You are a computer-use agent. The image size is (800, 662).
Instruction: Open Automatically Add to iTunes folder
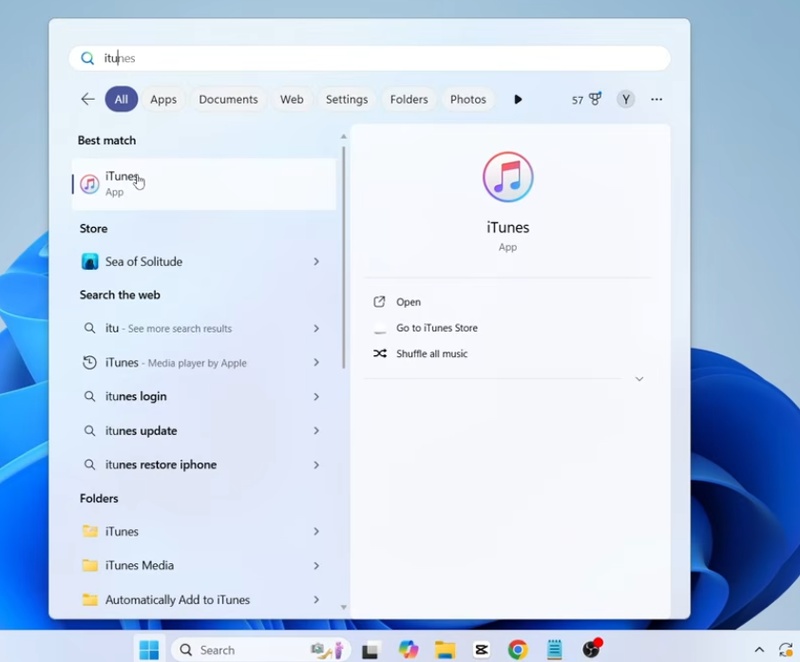click(x=204, y=600)
